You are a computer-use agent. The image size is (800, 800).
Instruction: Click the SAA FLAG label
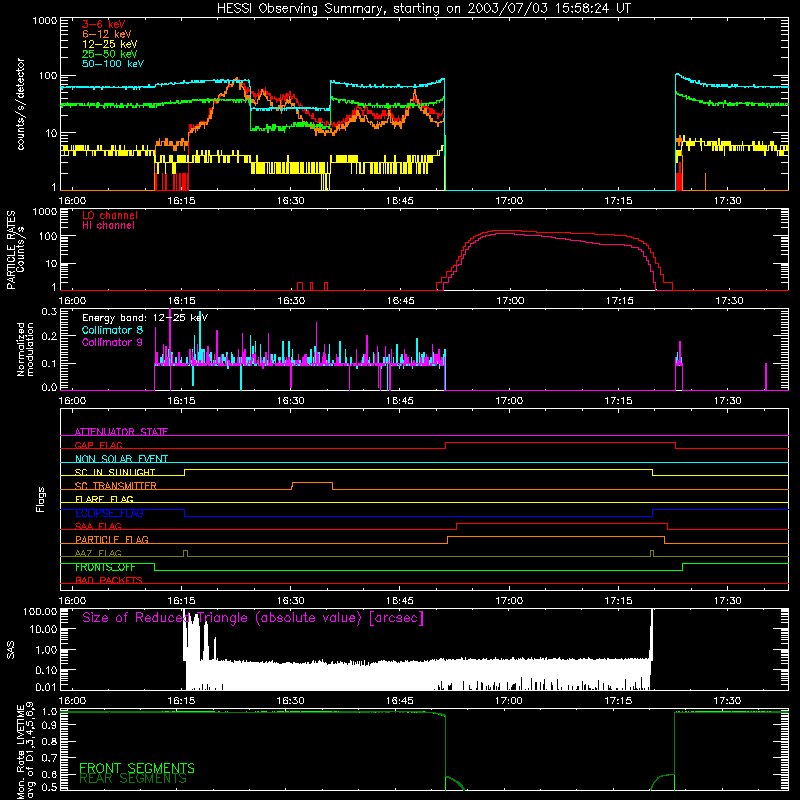pyautogui.click(x=98, y=526)
